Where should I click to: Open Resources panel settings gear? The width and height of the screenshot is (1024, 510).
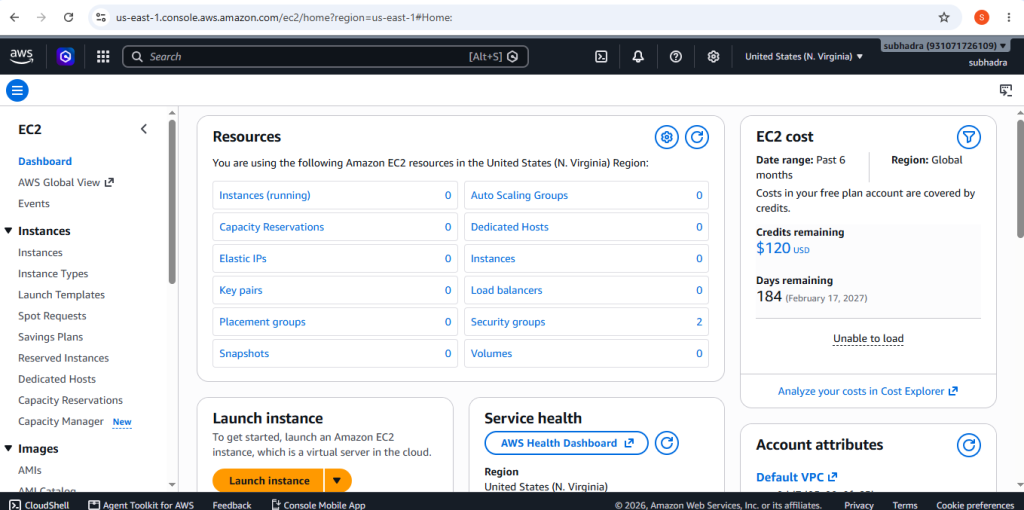[x=667, y=137]
